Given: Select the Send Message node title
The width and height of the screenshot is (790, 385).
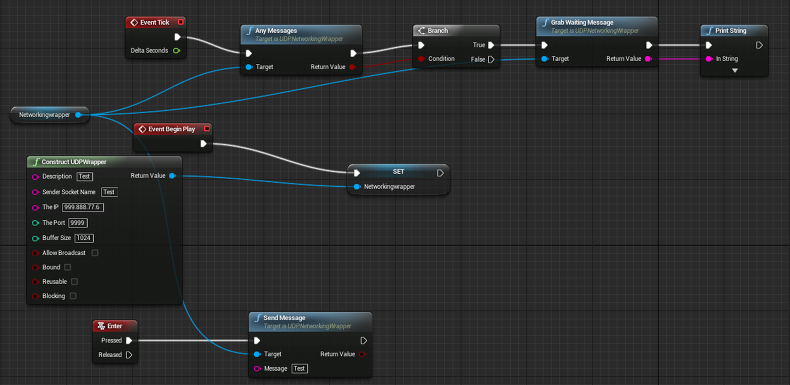Looking at the screenshot, I should [284, 318].
